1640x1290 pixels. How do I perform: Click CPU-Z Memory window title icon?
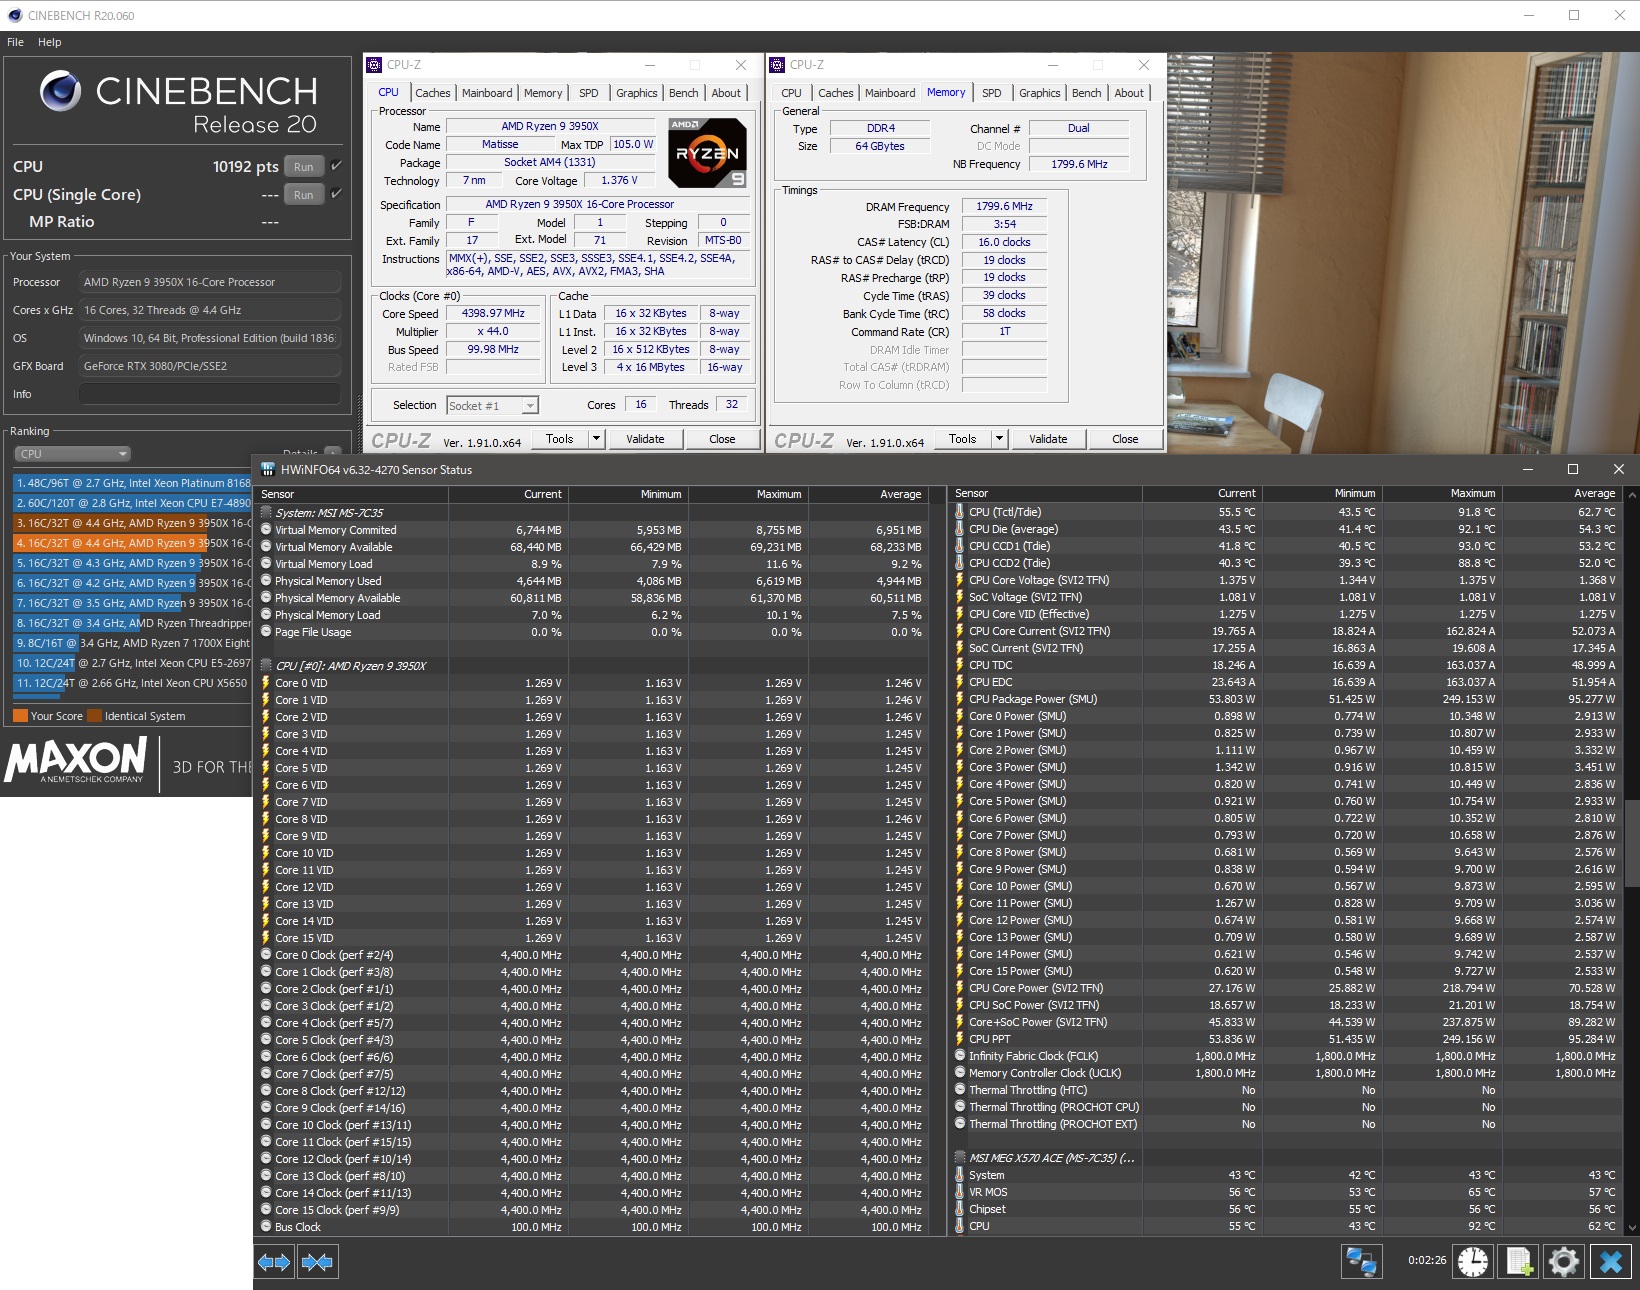coord(777,65)
